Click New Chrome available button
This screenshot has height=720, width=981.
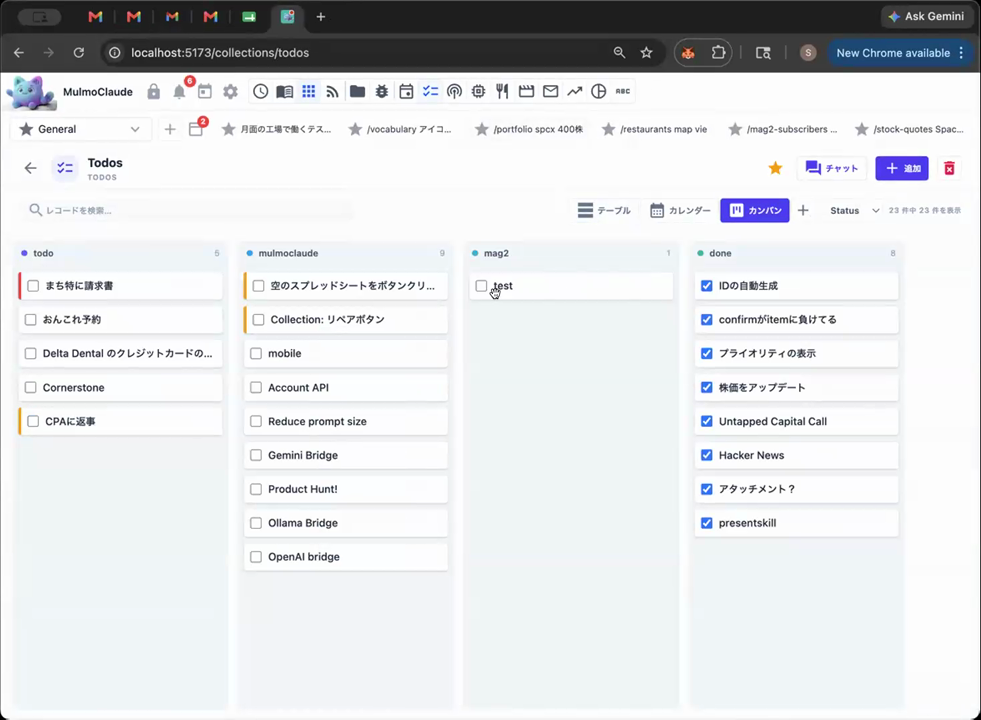(x=900, y=53)
